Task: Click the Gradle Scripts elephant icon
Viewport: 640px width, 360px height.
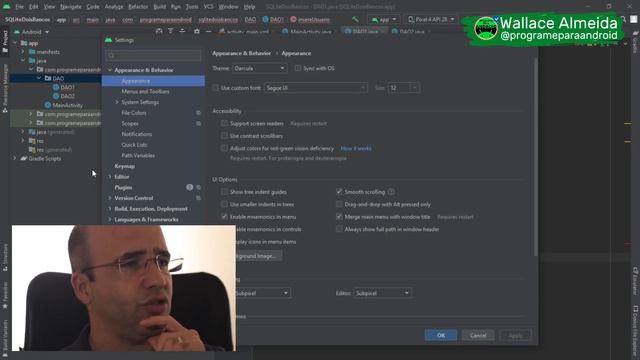Action: coord(24,158)
